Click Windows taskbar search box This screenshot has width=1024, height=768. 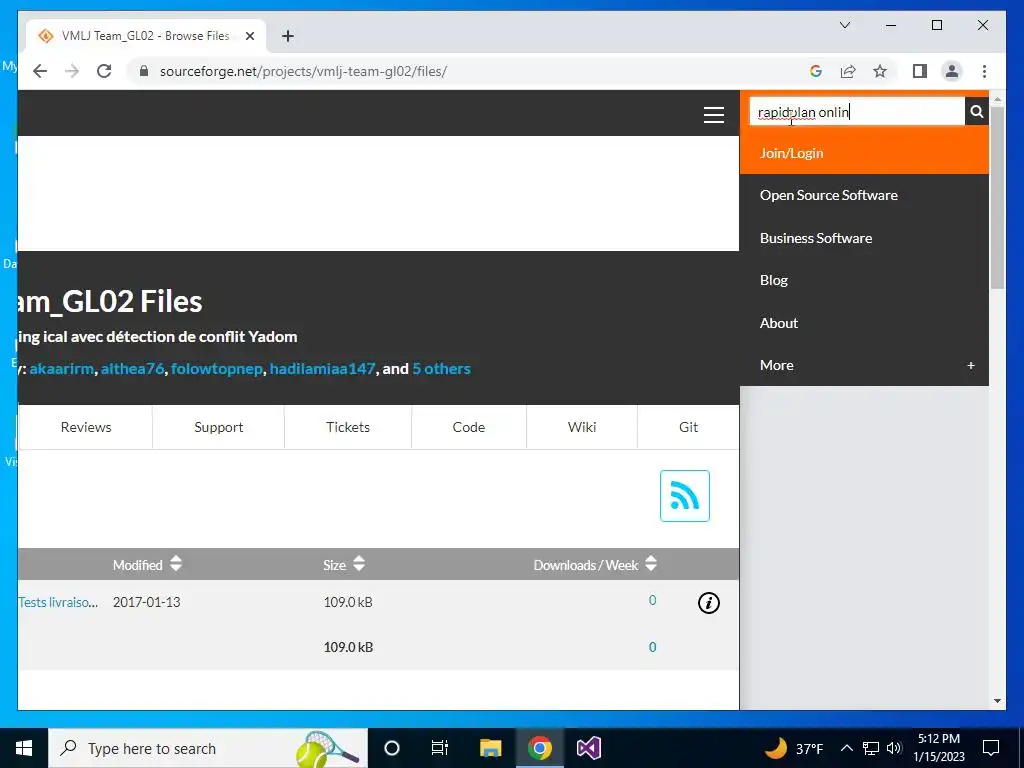tap(208, 748)
